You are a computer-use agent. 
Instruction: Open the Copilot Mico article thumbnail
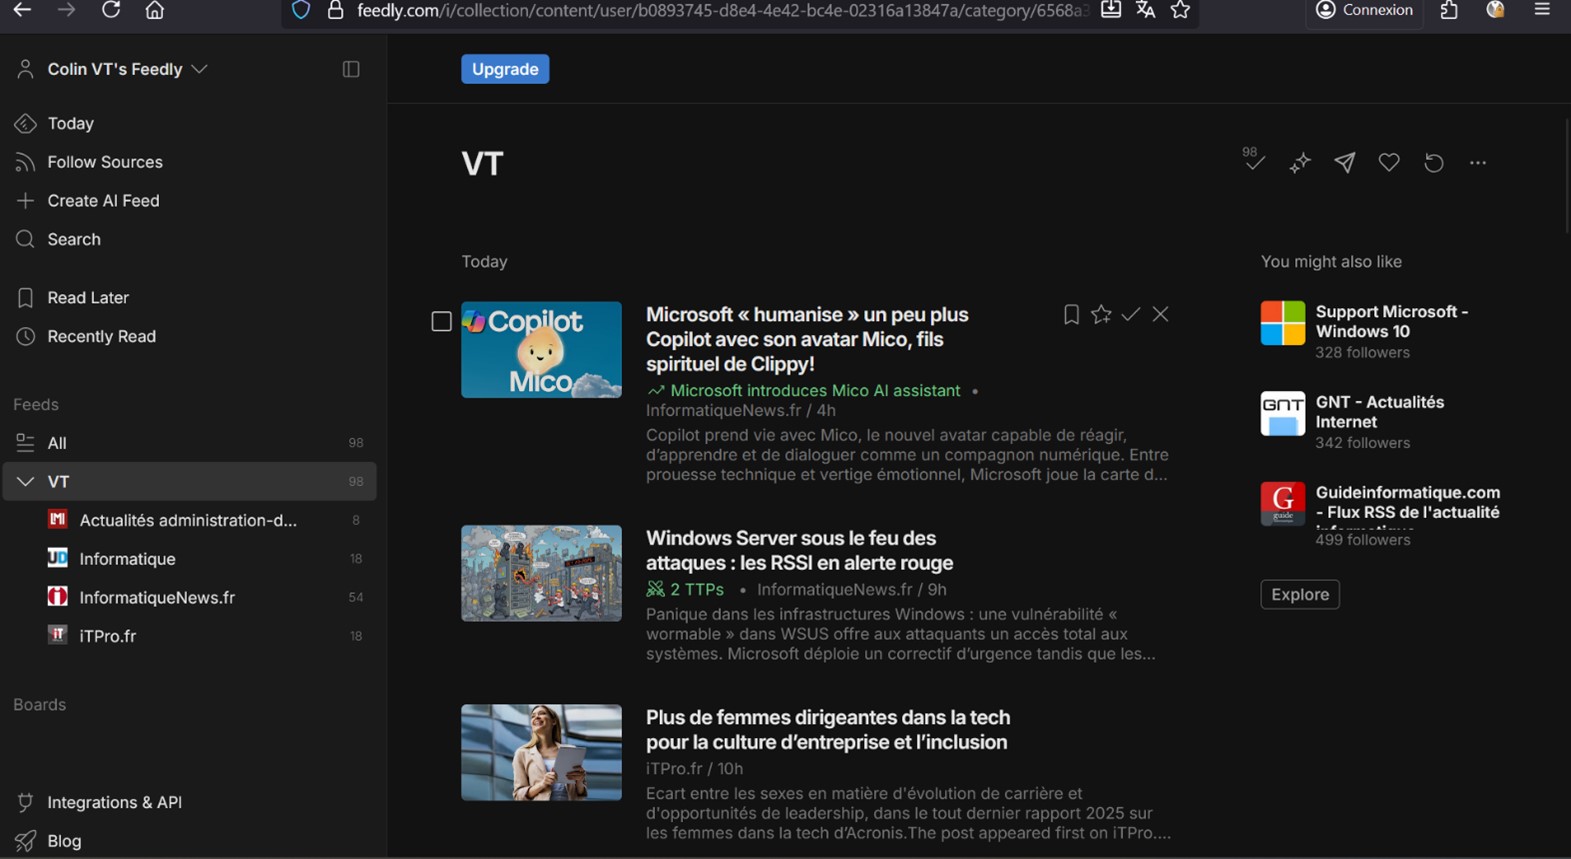tap(541, 350)
